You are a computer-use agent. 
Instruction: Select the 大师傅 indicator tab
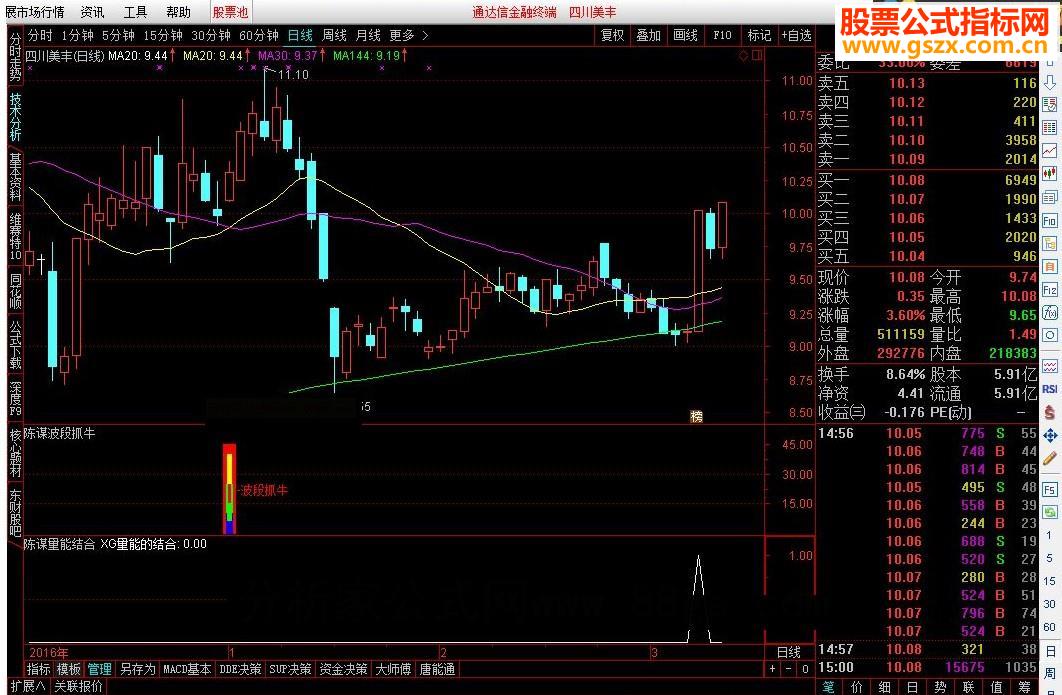pos(393,669)
